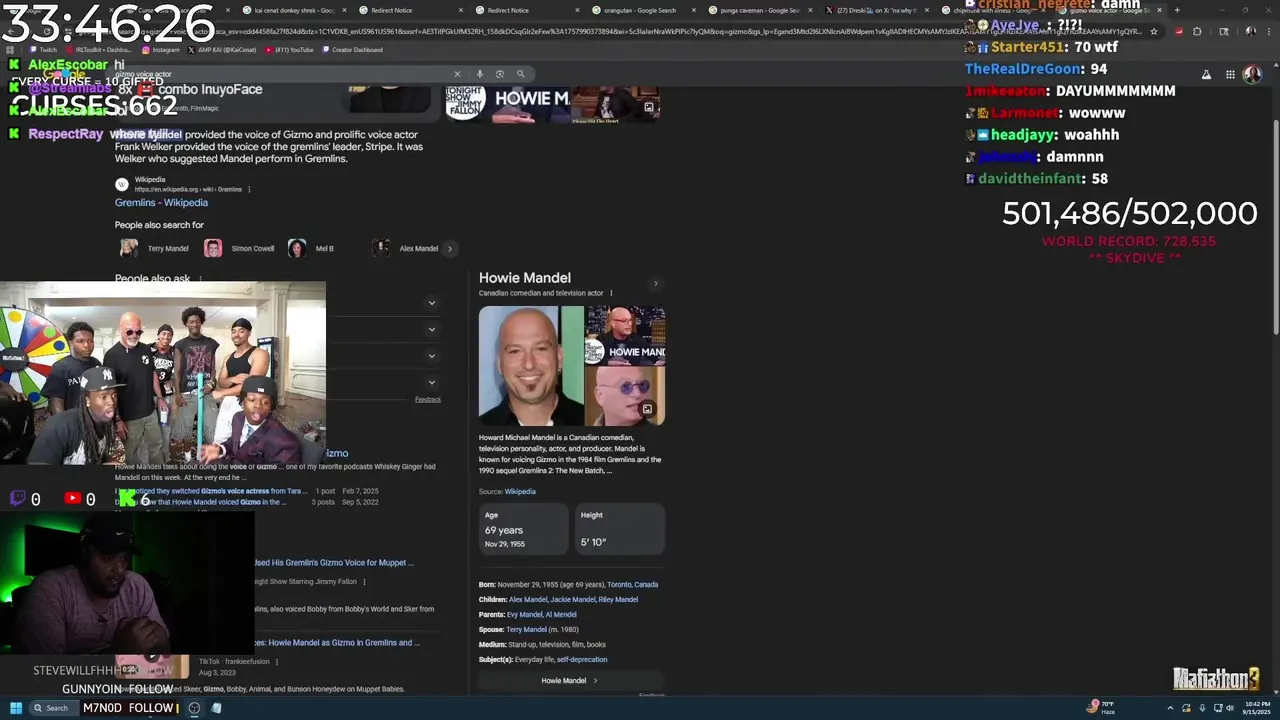Screen dimensions: 1280x720
Task: Open the Alex Mandel children link
Action: coord(528,599)
